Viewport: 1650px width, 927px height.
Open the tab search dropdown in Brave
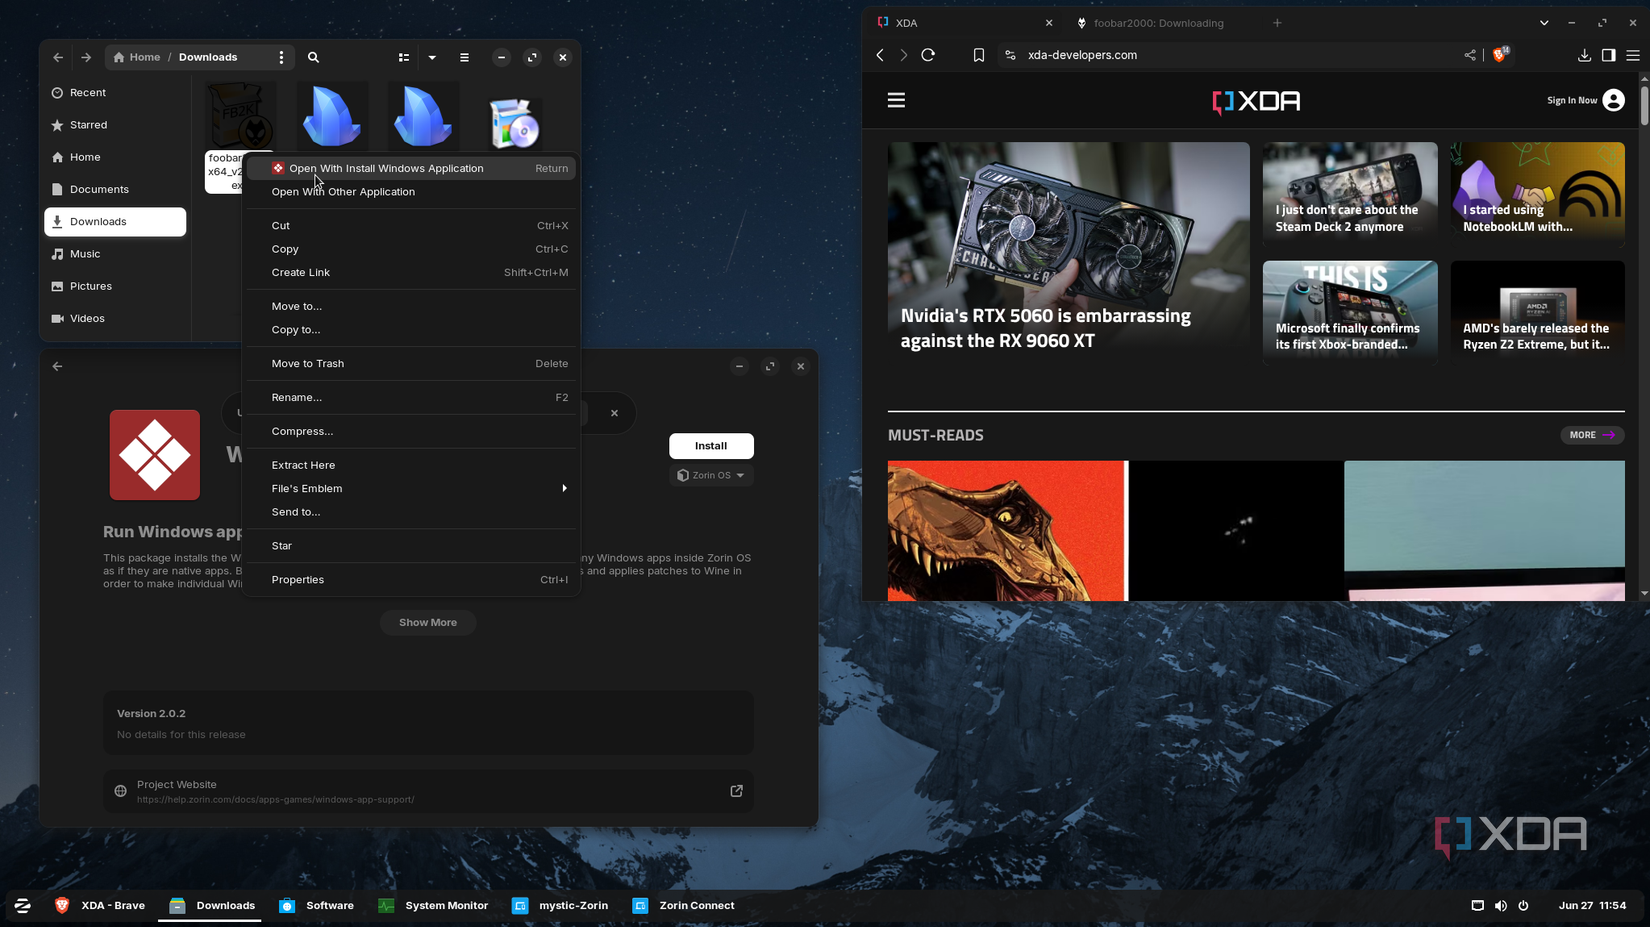tap(1543, 22)
